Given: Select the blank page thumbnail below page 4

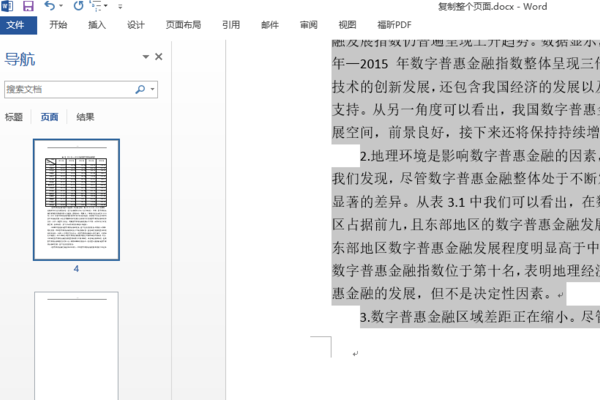Looking at the screenshot, I should (x=76, y=345).
